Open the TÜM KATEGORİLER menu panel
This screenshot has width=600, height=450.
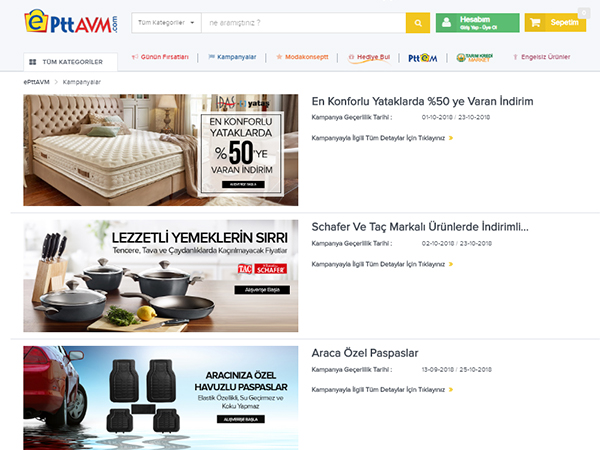click(x=70, y=62)
